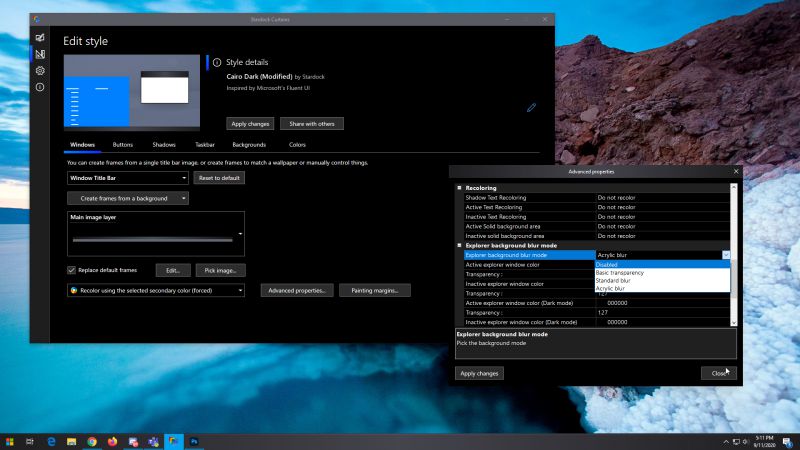Open the settings gear in Curtains sidebar
This screenshot has height=450, width=800.
coord(40,70)
